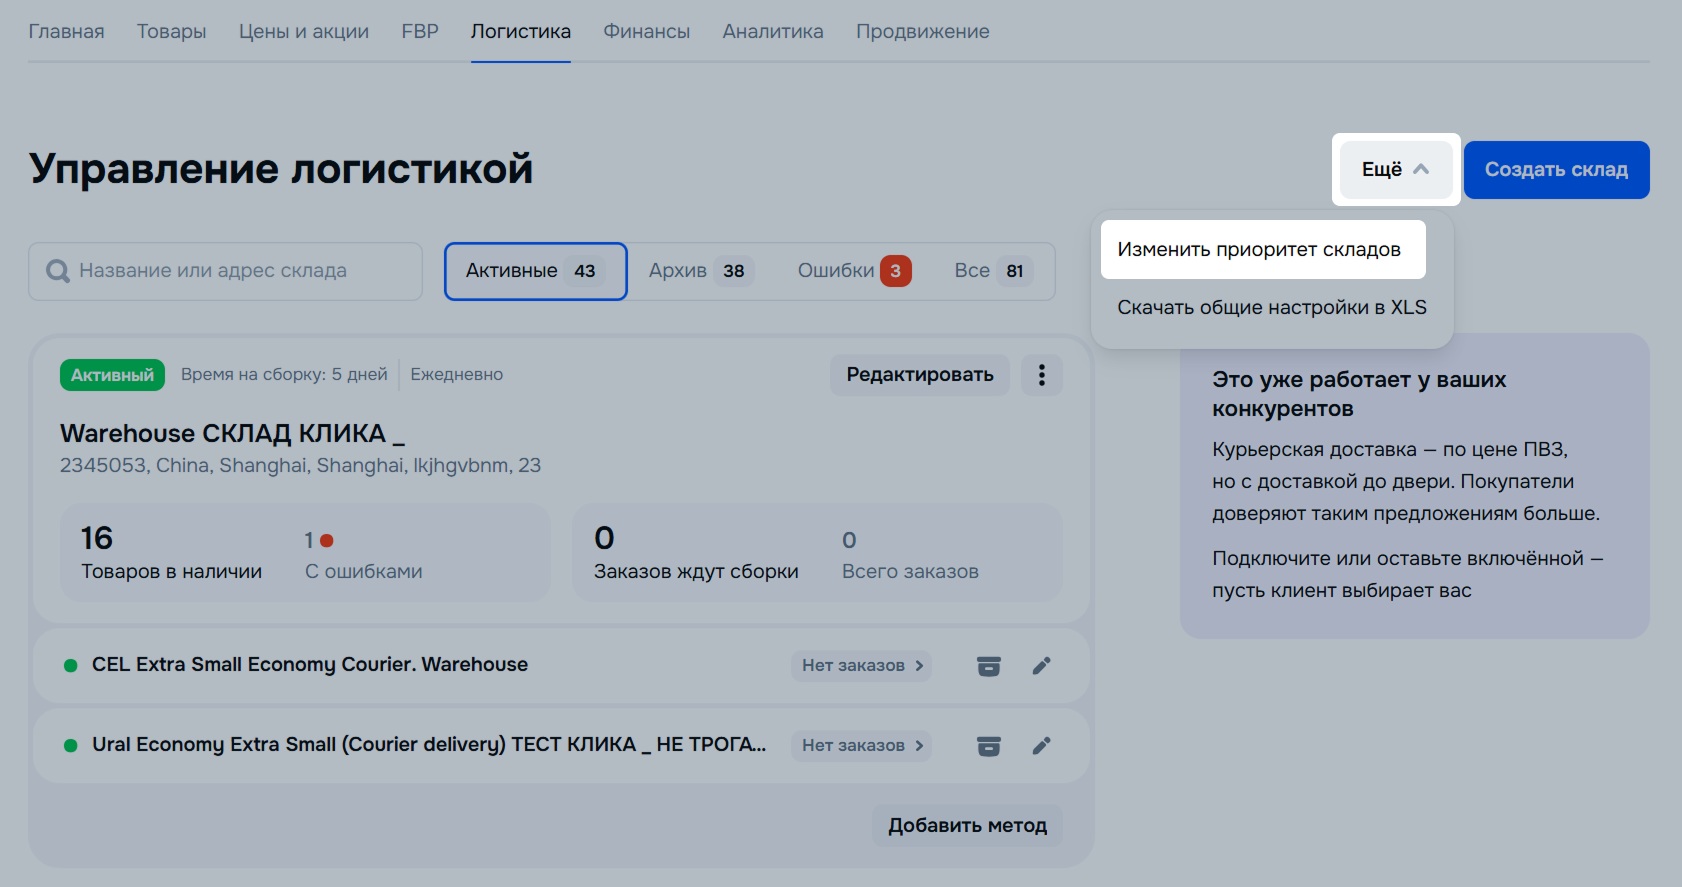Click pencil edit icon for Ural Economy method
The height and width of the screenshot is (887, 1682).
(x=1041, y=746)
